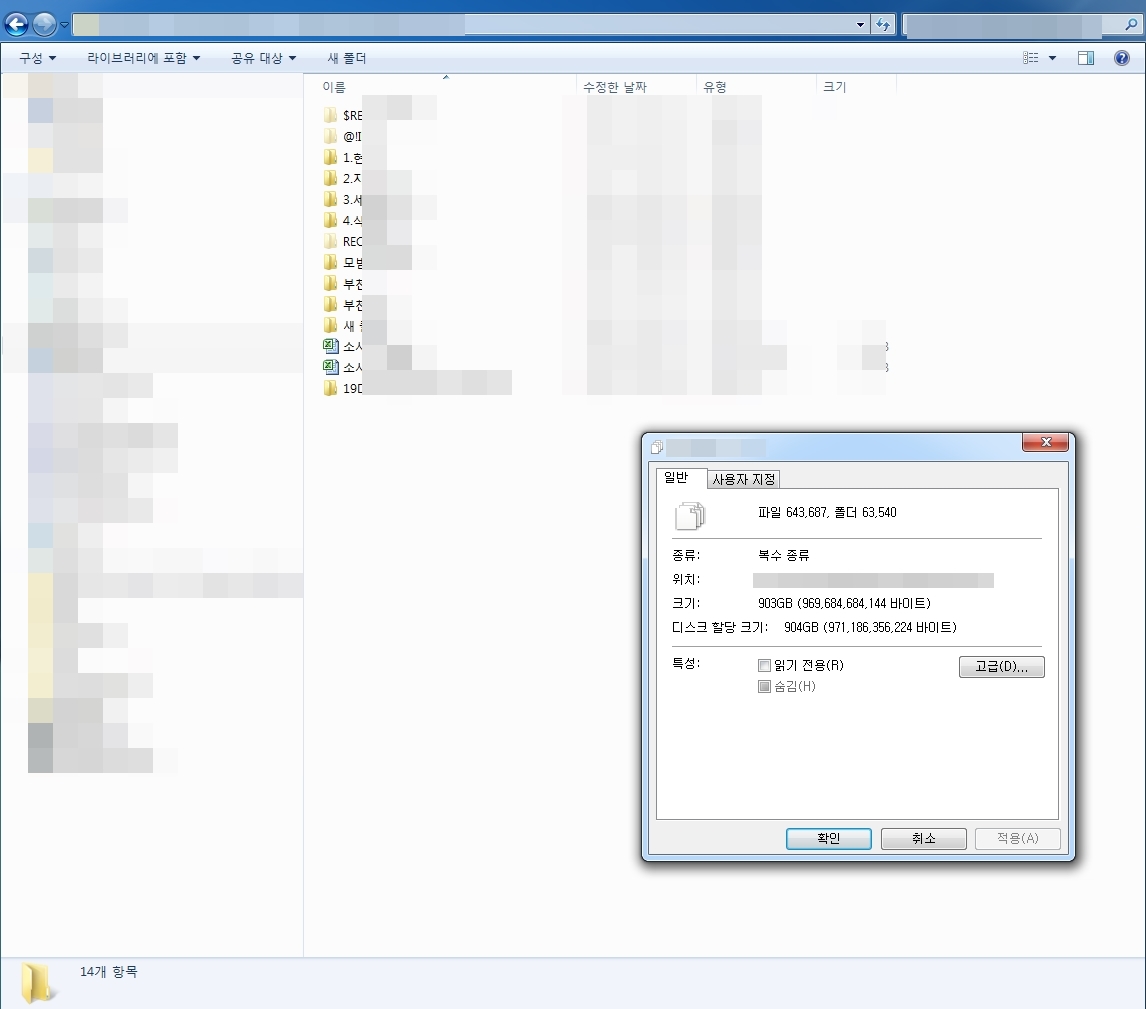This screenshot has height=1009, width=1146.
Task: Click the 복수 종류 type value
Action: pyautogui.click(x=783, y=555)
